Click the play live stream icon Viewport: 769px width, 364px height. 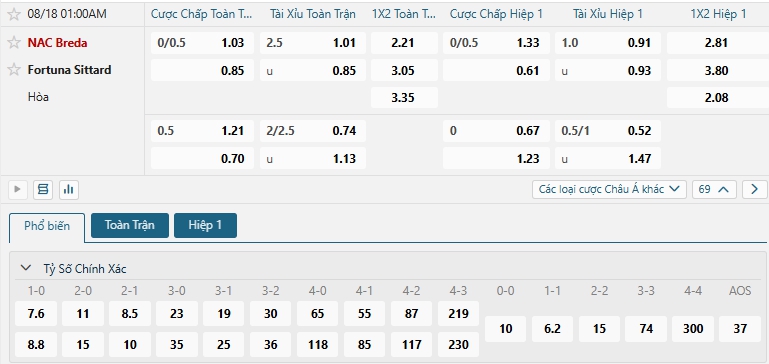pos(18,189)
